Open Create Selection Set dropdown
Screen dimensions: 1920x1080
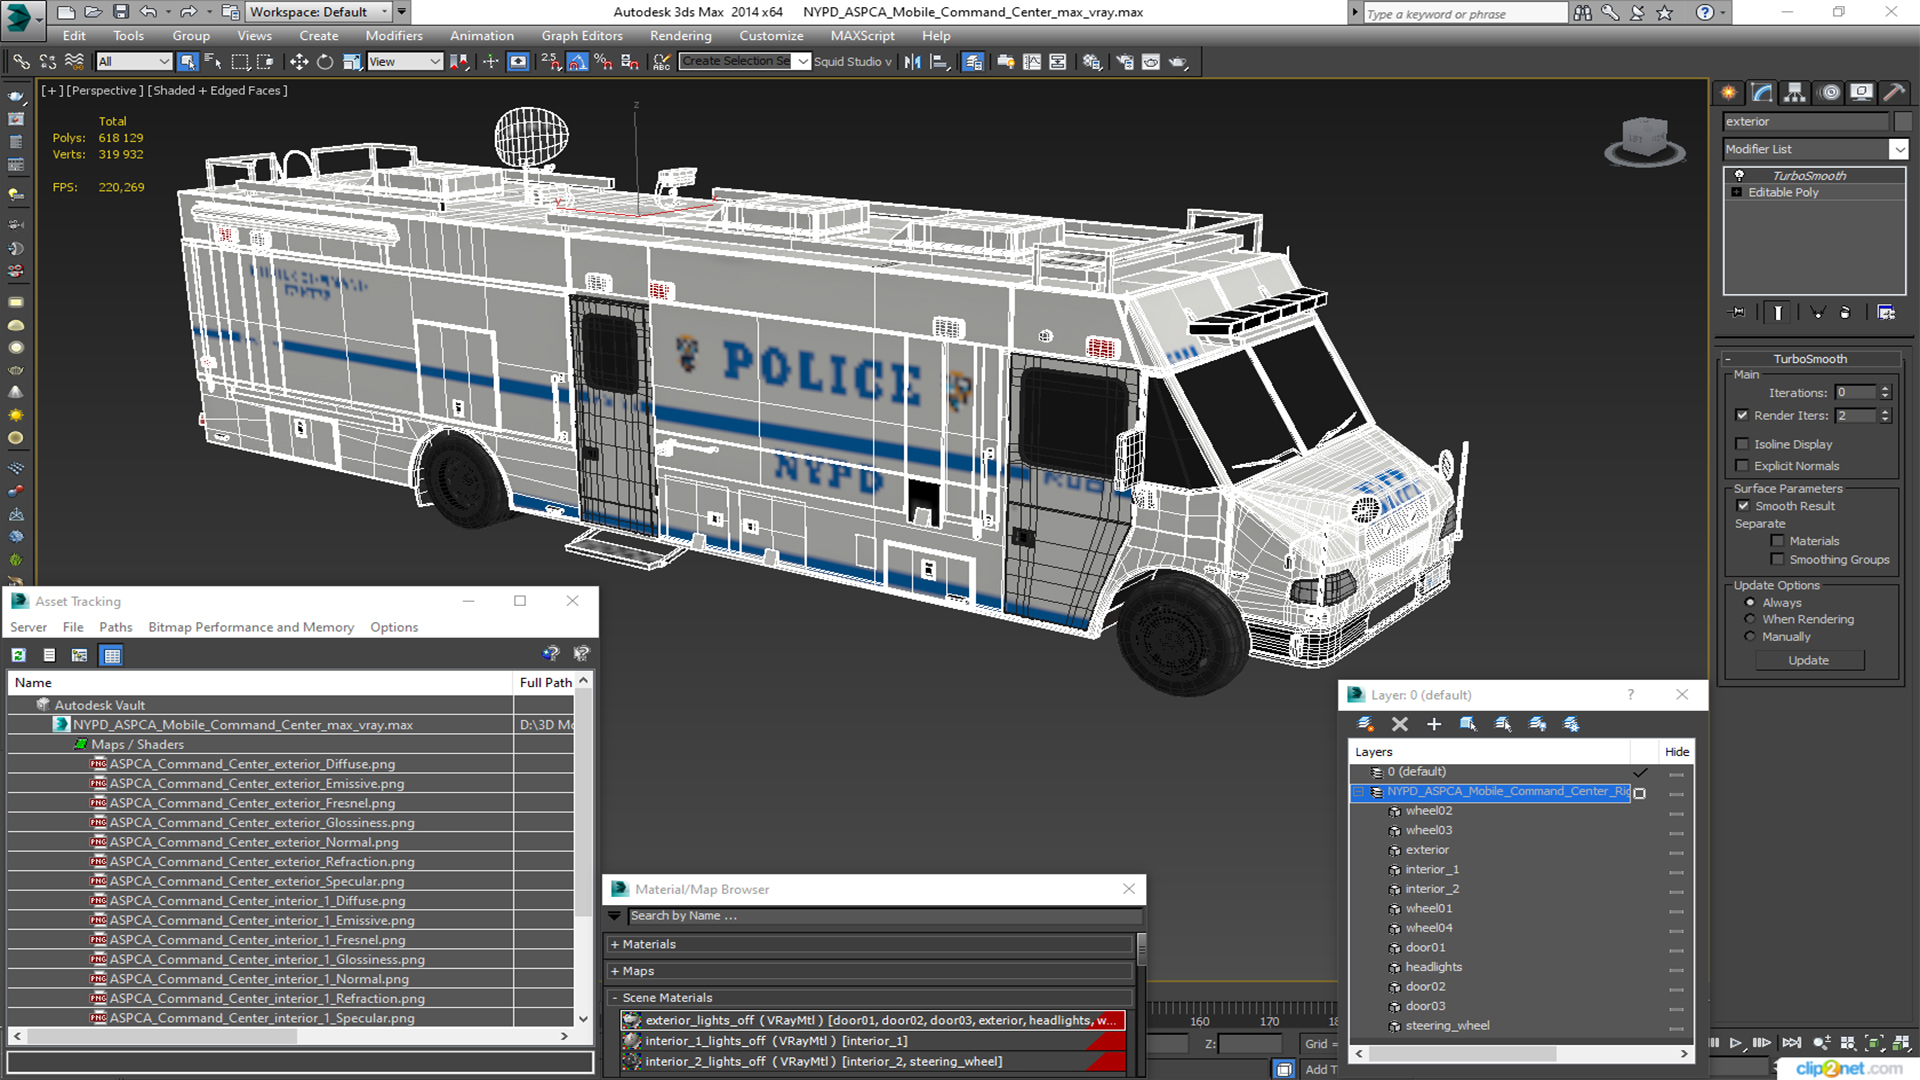tap(744, 62)
